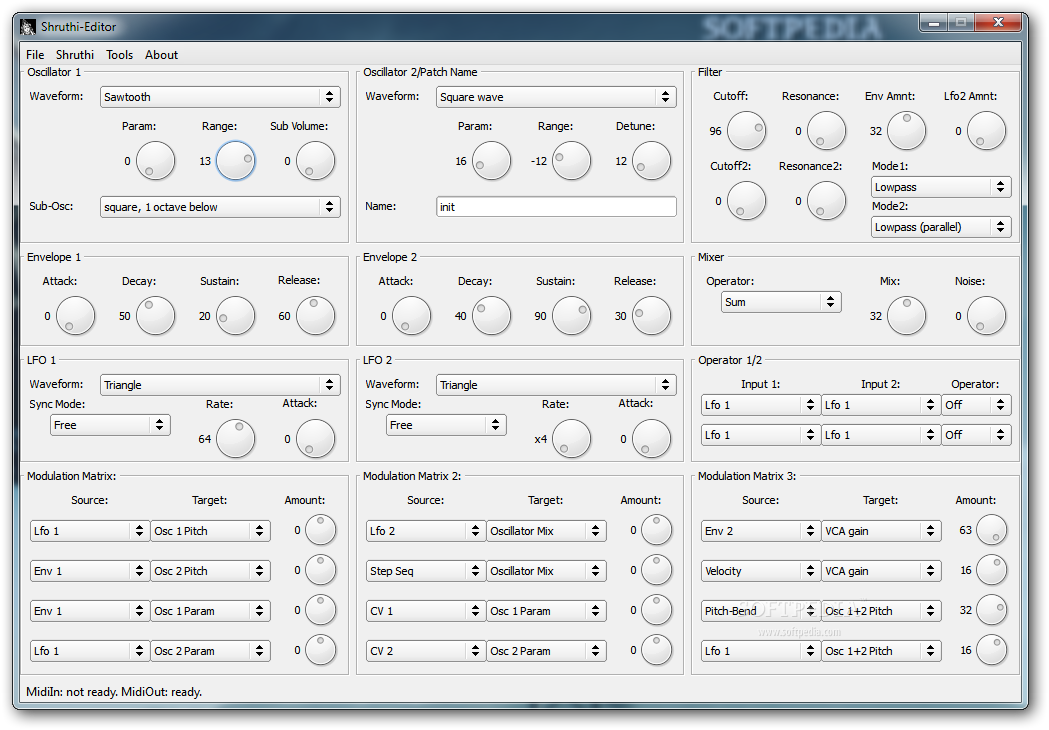Open the Shruthi menu
The image size is (1049, 730).
(x=75, y=55)
